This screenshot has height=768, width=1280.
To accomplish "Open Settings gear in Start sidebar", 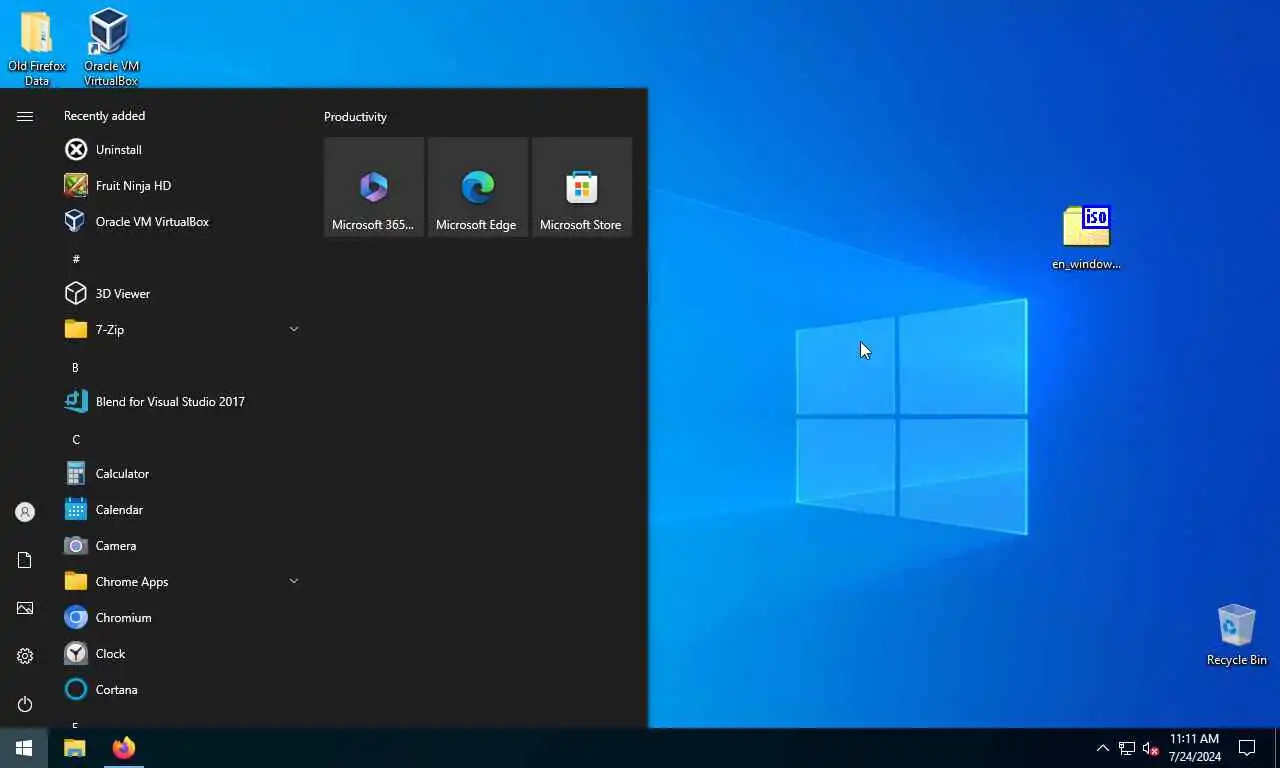I will pyautogui.click(x=25, y=656).
